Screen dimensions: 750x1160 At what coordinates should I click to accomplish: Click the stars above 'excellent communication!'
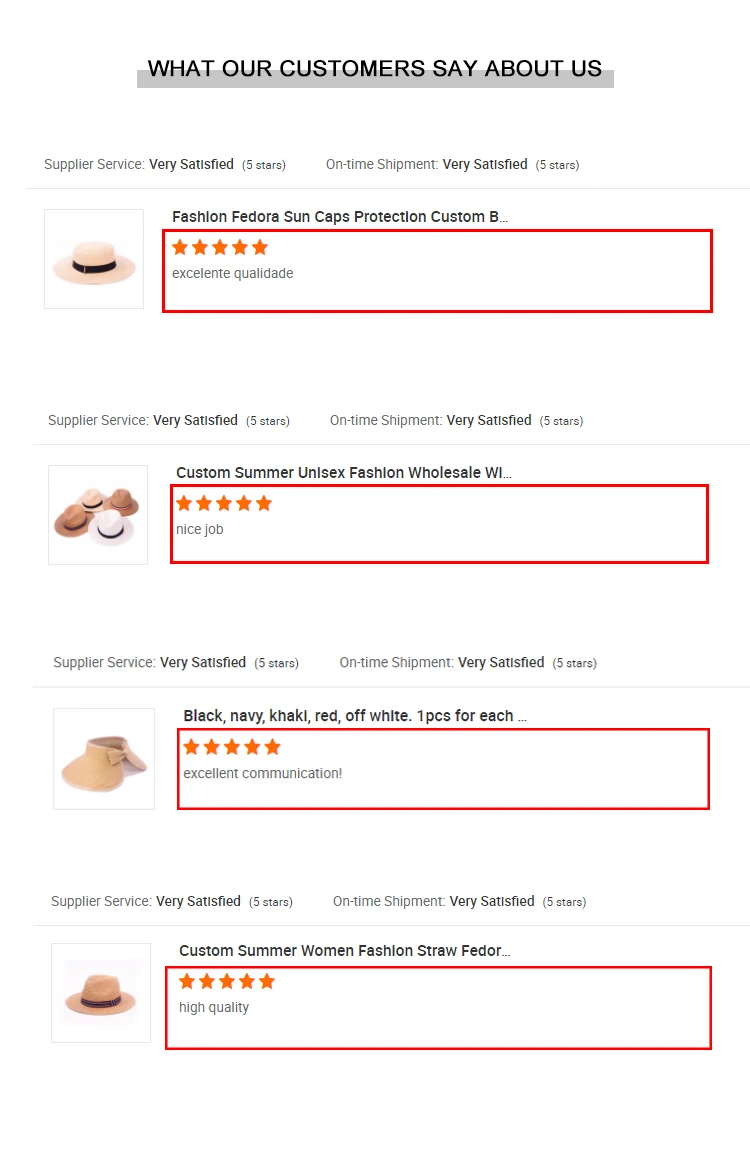pos(231,747)
